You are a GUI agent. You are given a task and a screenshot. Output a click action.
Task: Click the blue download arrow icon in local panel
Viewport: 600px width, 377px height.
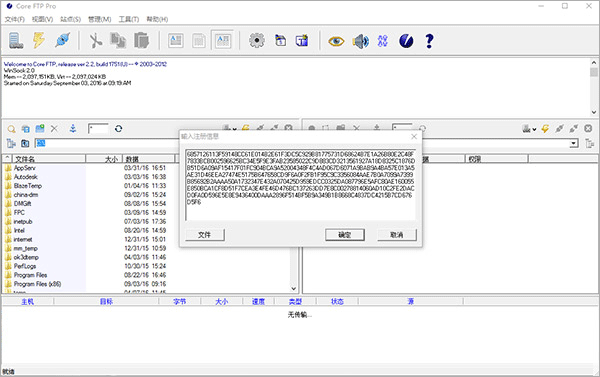coord(73,129)
